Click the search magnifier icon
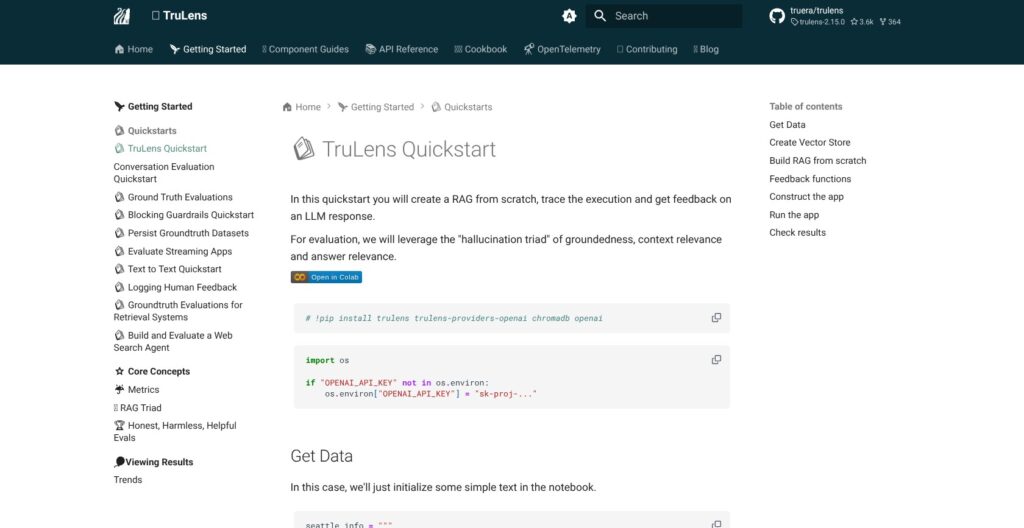Screen dimensions: 1024x528 600,16
